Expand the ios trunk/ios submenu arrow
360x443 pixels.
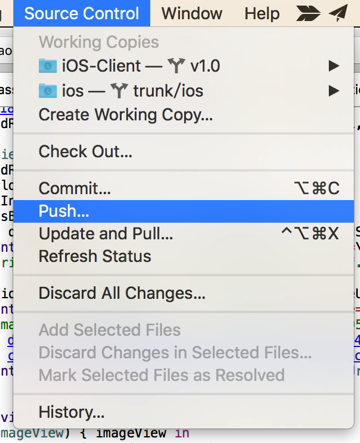click(x=334, y=91)
